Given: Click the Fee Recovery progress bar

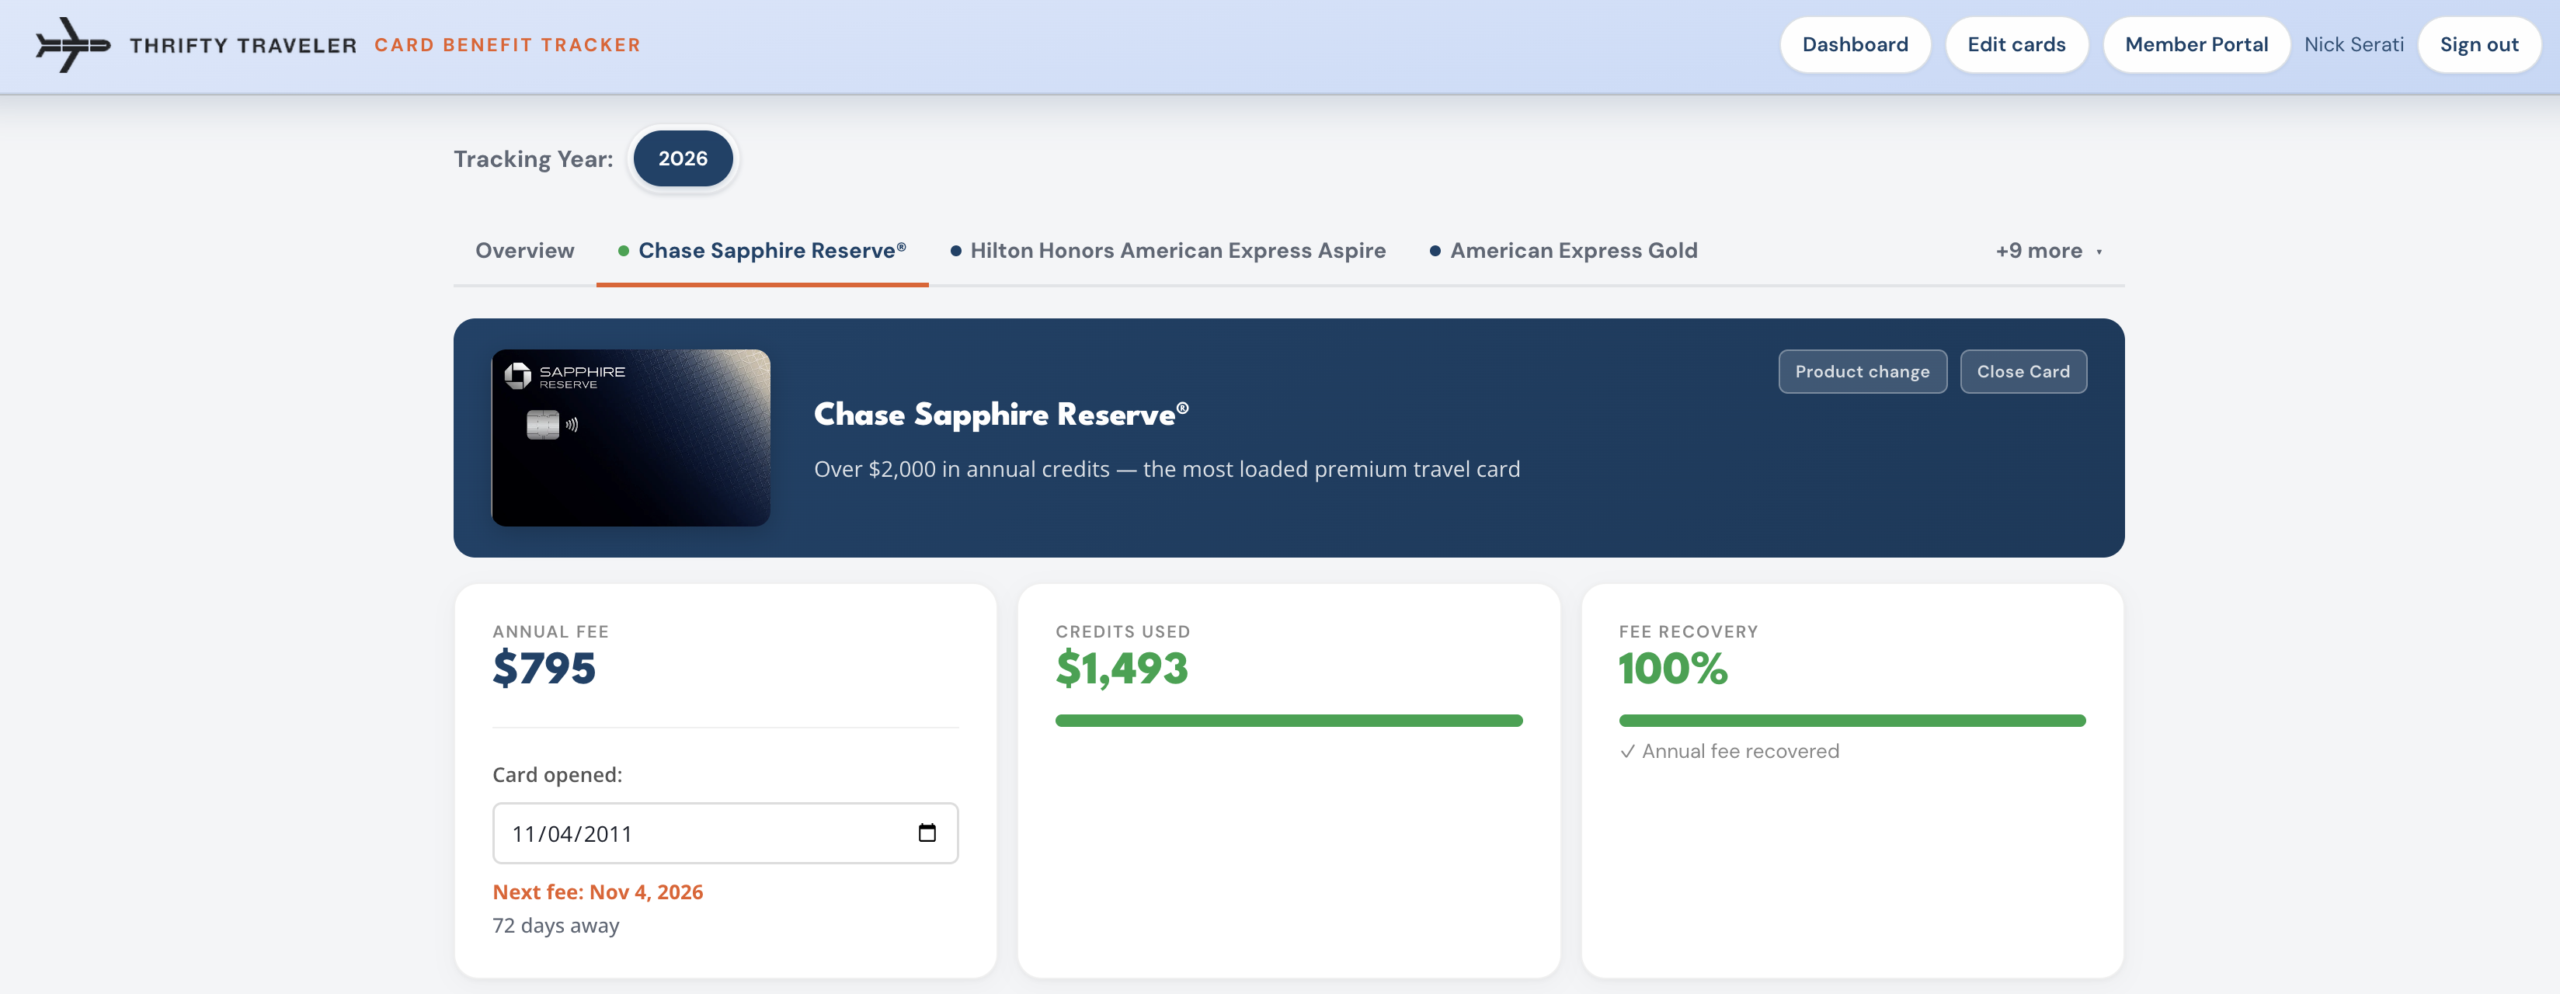Looking at the screenshot, I should point(1852,720).
